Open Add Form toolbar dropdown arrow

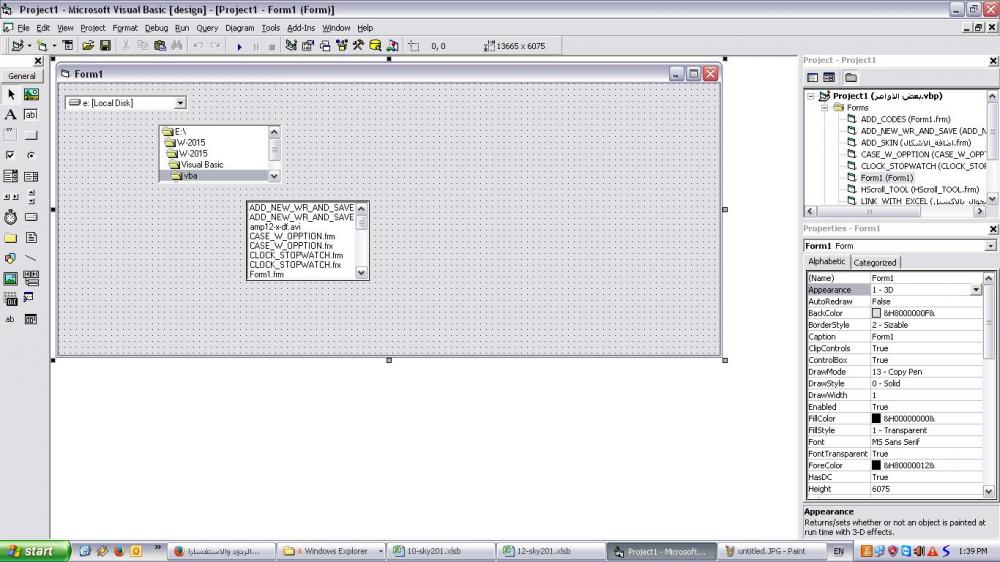coord(54,46)
